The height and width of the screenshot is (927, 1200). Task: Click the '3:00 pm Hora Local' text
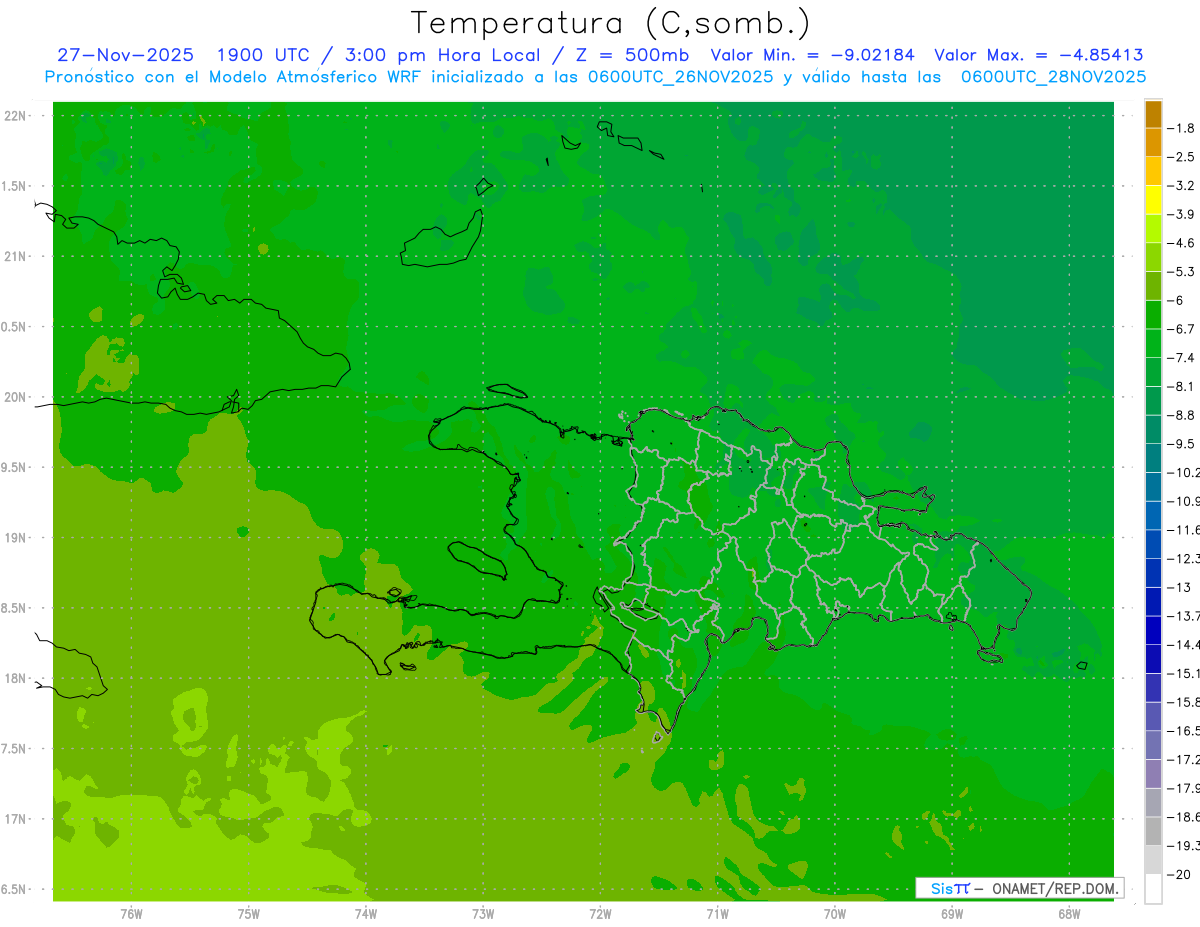pyautogui.click(x=442, y=55)
